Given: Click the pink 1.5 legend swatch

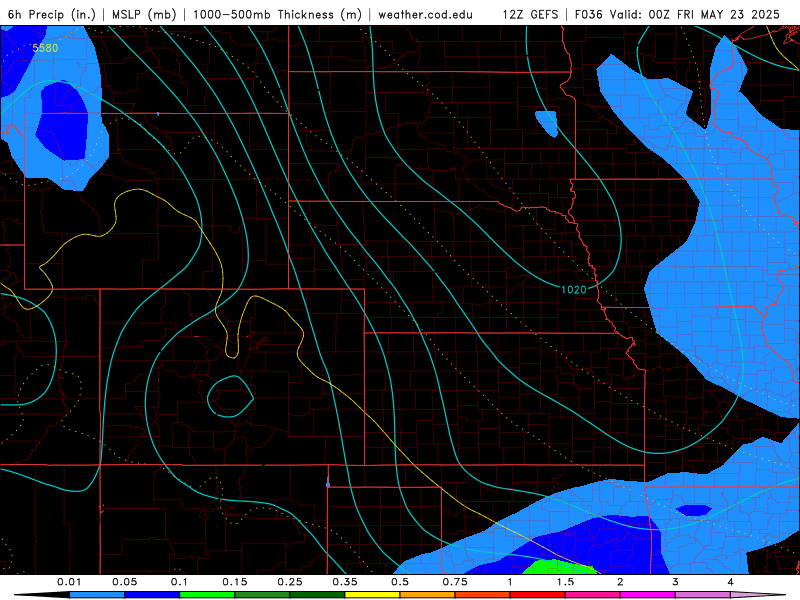Looking at the screenshot, I should pyautogui.click(x=593, y=595).
